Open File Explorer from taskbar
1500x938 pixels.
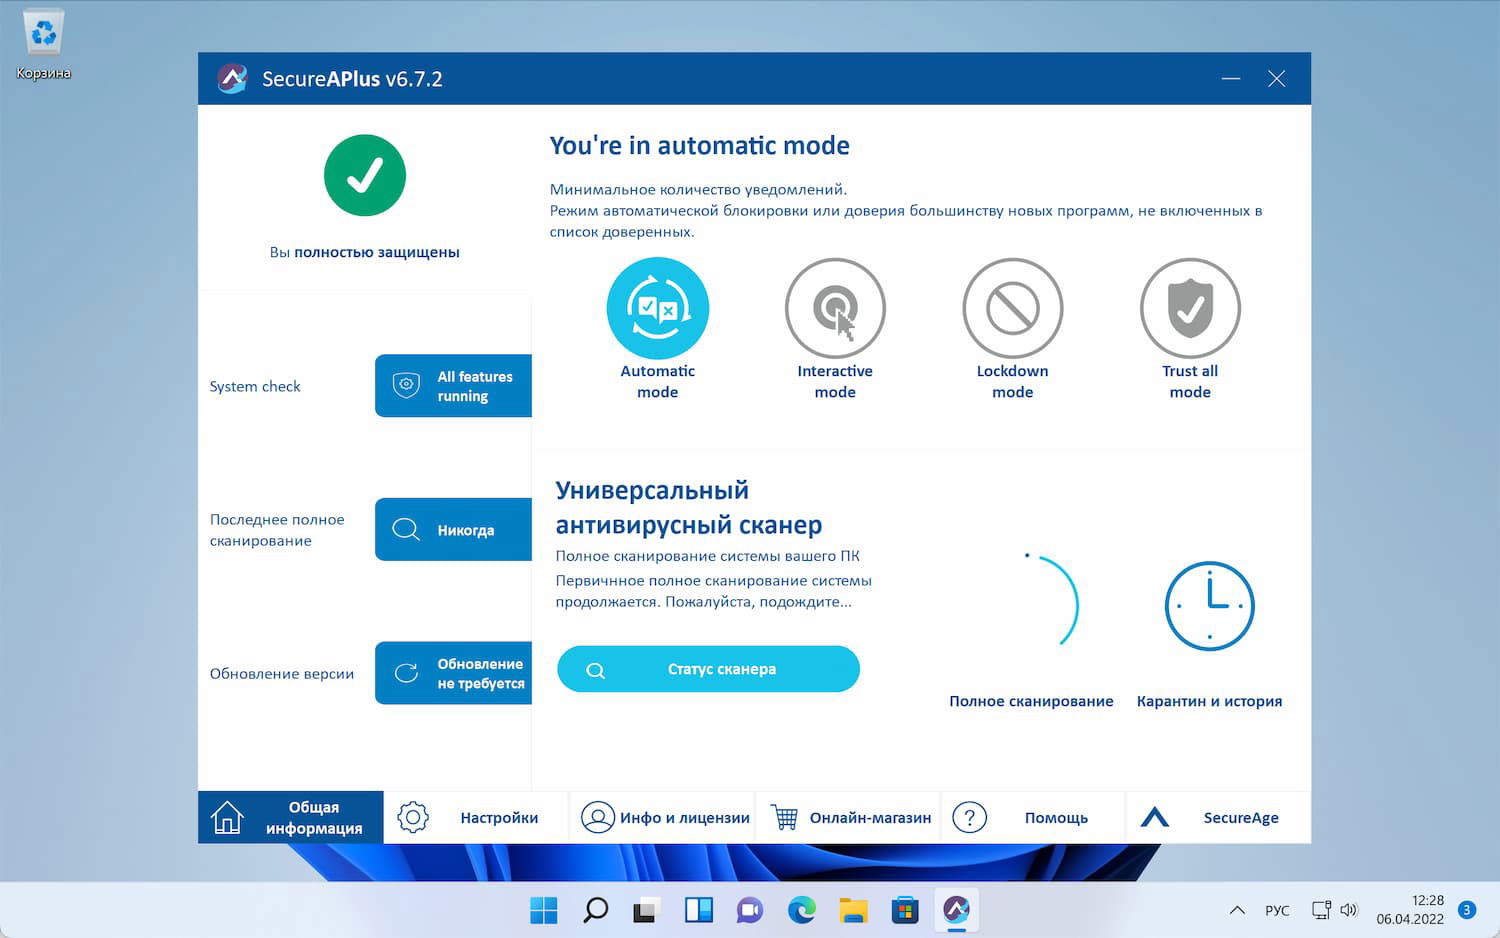click(x=853, y=910)
